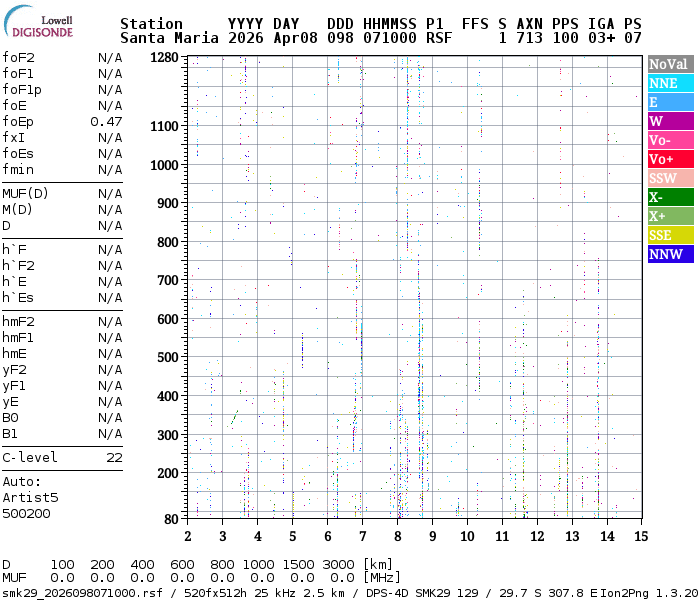Click the 8 MHz frequency axis tick
Viewport: 700px width, 600px height.
398,536
